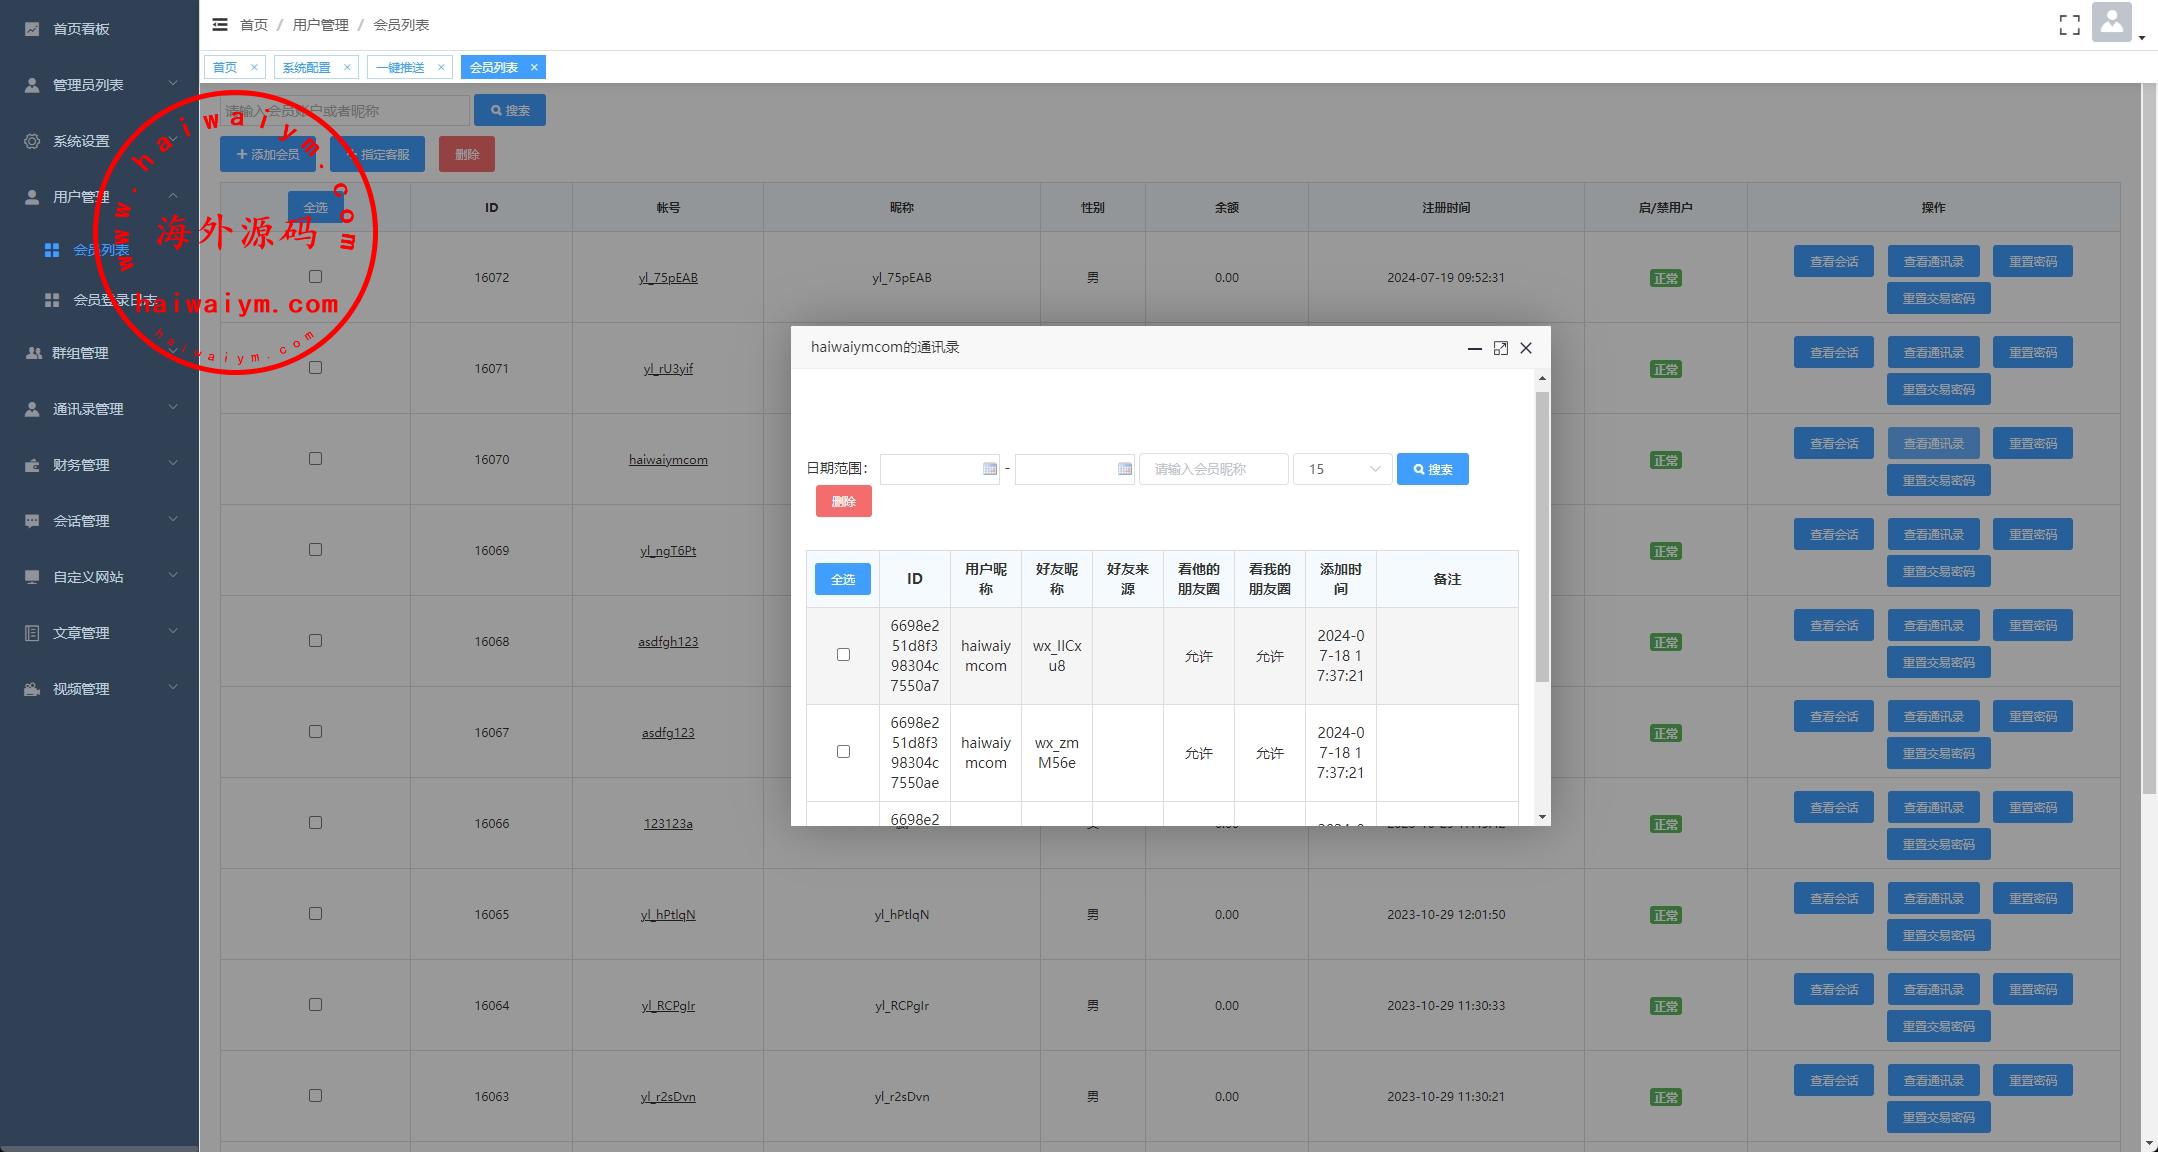The height and width of the screenshot is (1152, 2158).
Task: Click the blue 搜索 button in dialog
Action: (x=1432, y=469)
